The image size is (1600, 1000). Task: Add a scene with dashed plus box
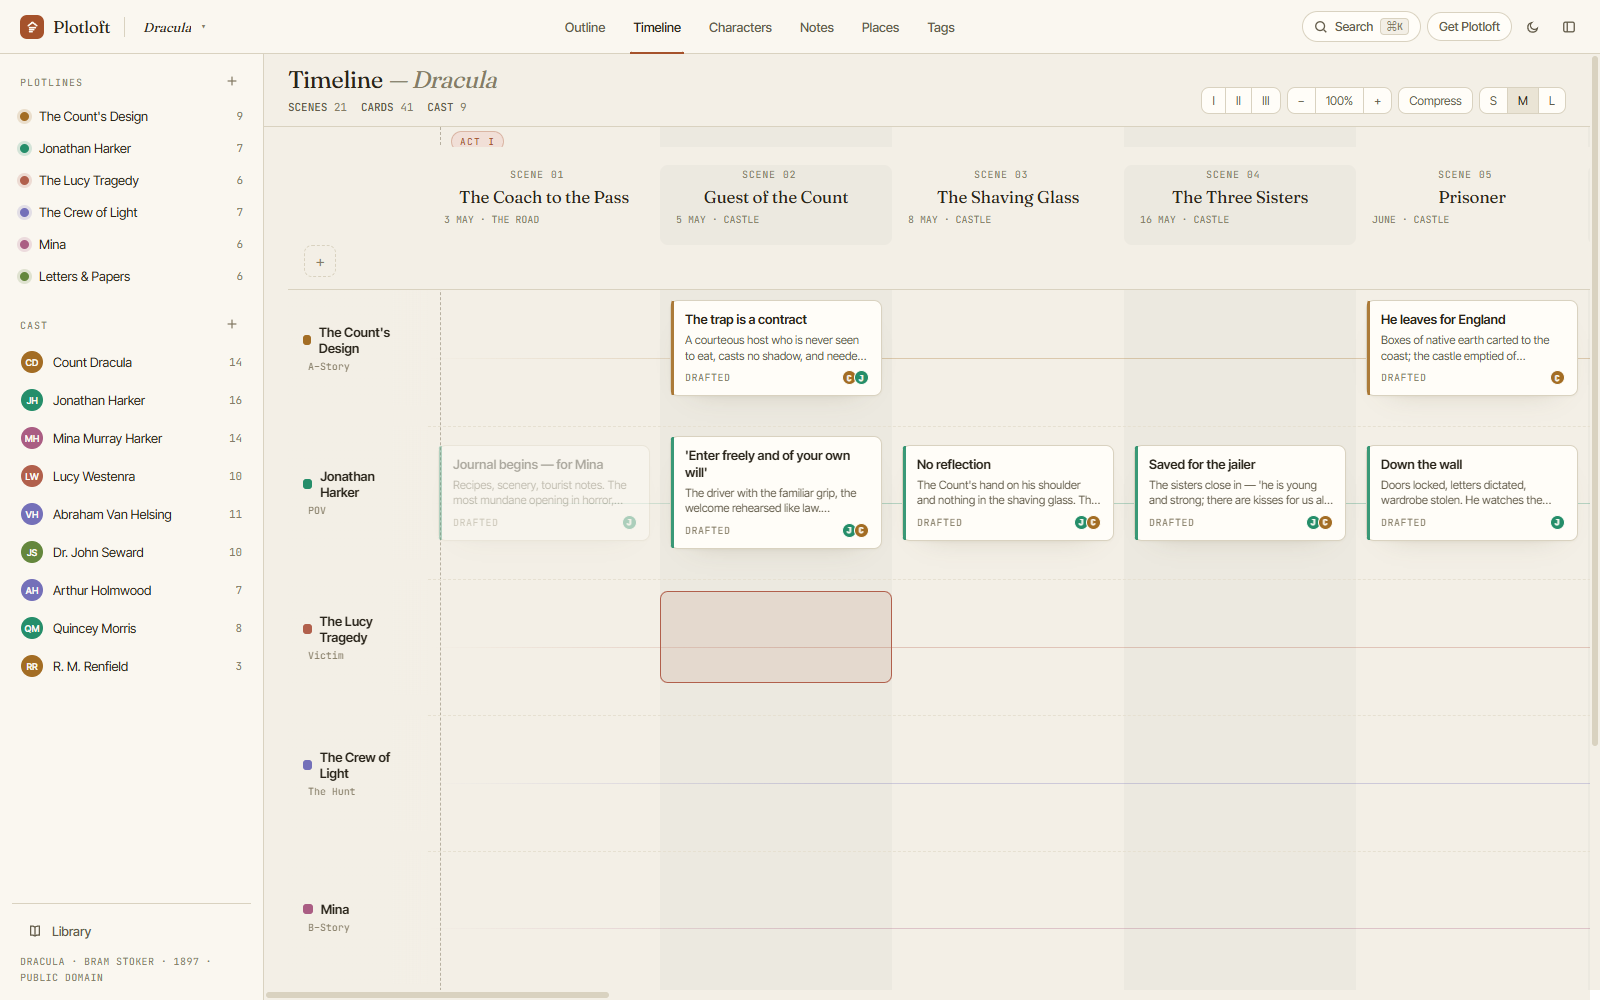[x=320, y=262]
